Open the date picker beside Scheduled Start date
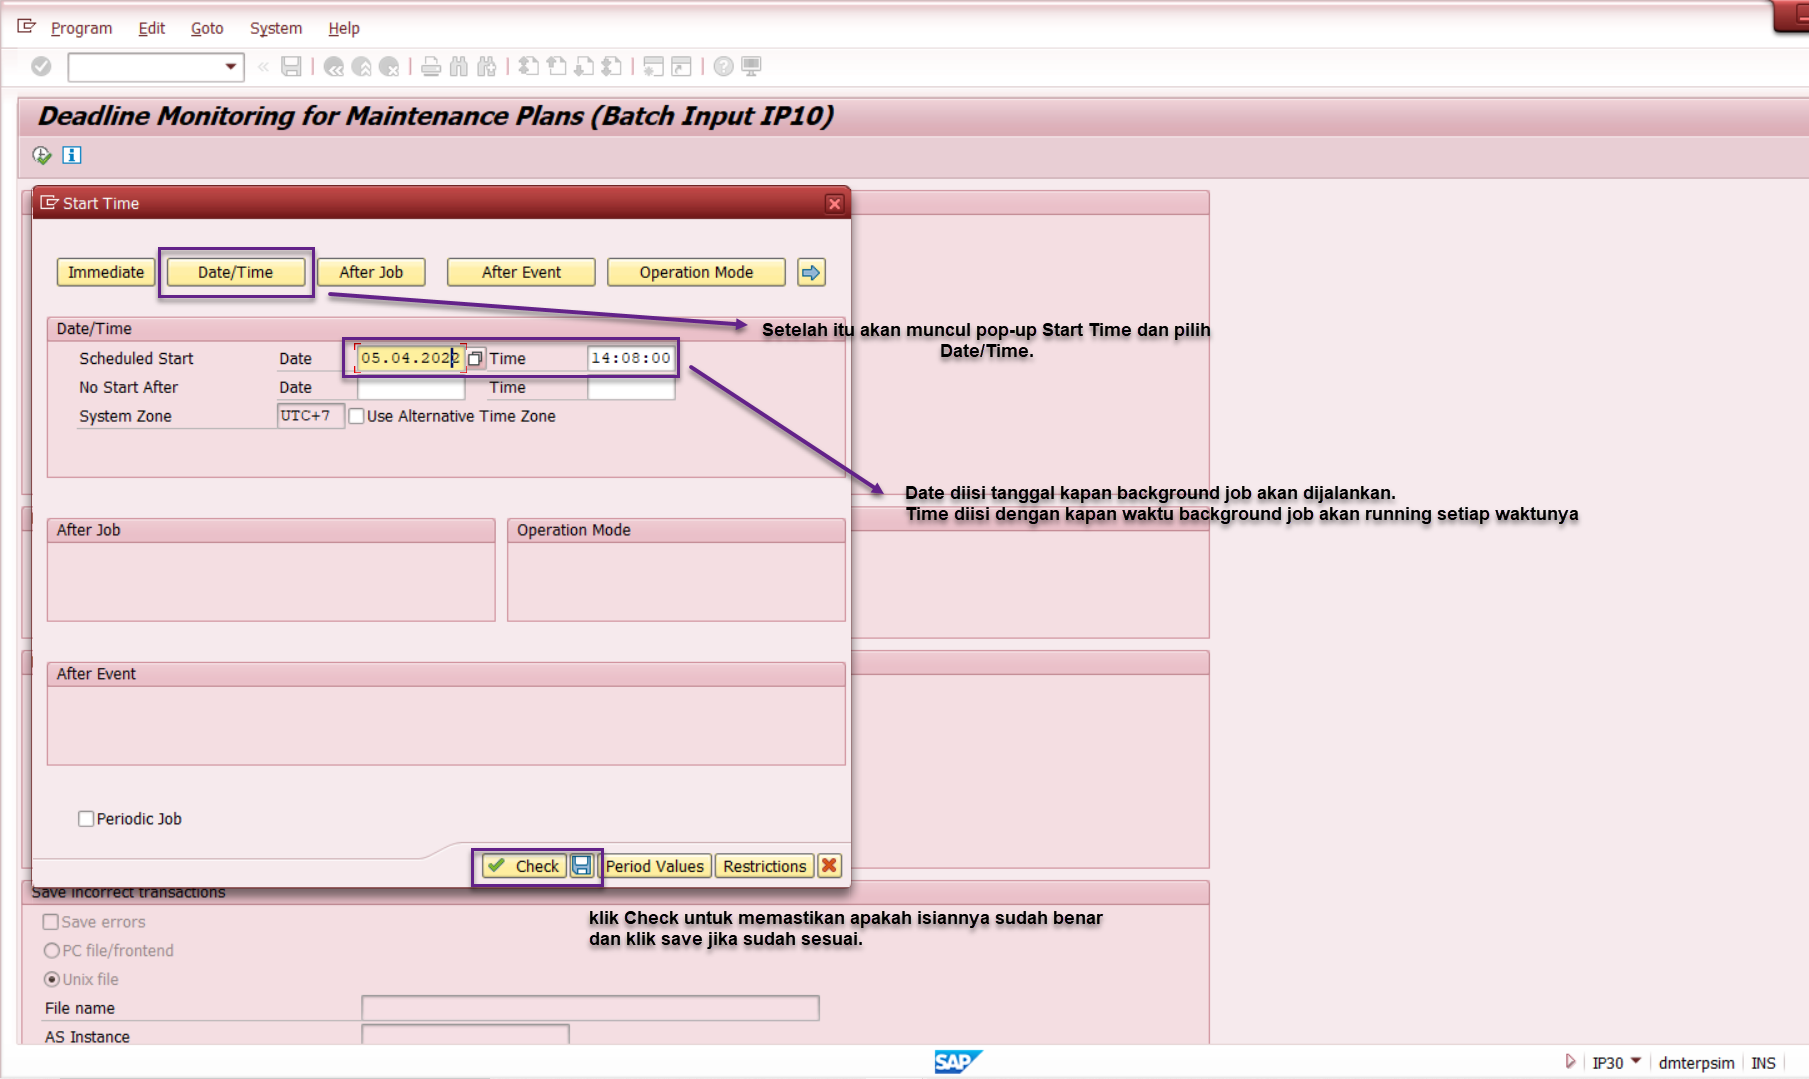This screenshot has width=1809, height=1079. pyautogui.click(x=476, y=358)
